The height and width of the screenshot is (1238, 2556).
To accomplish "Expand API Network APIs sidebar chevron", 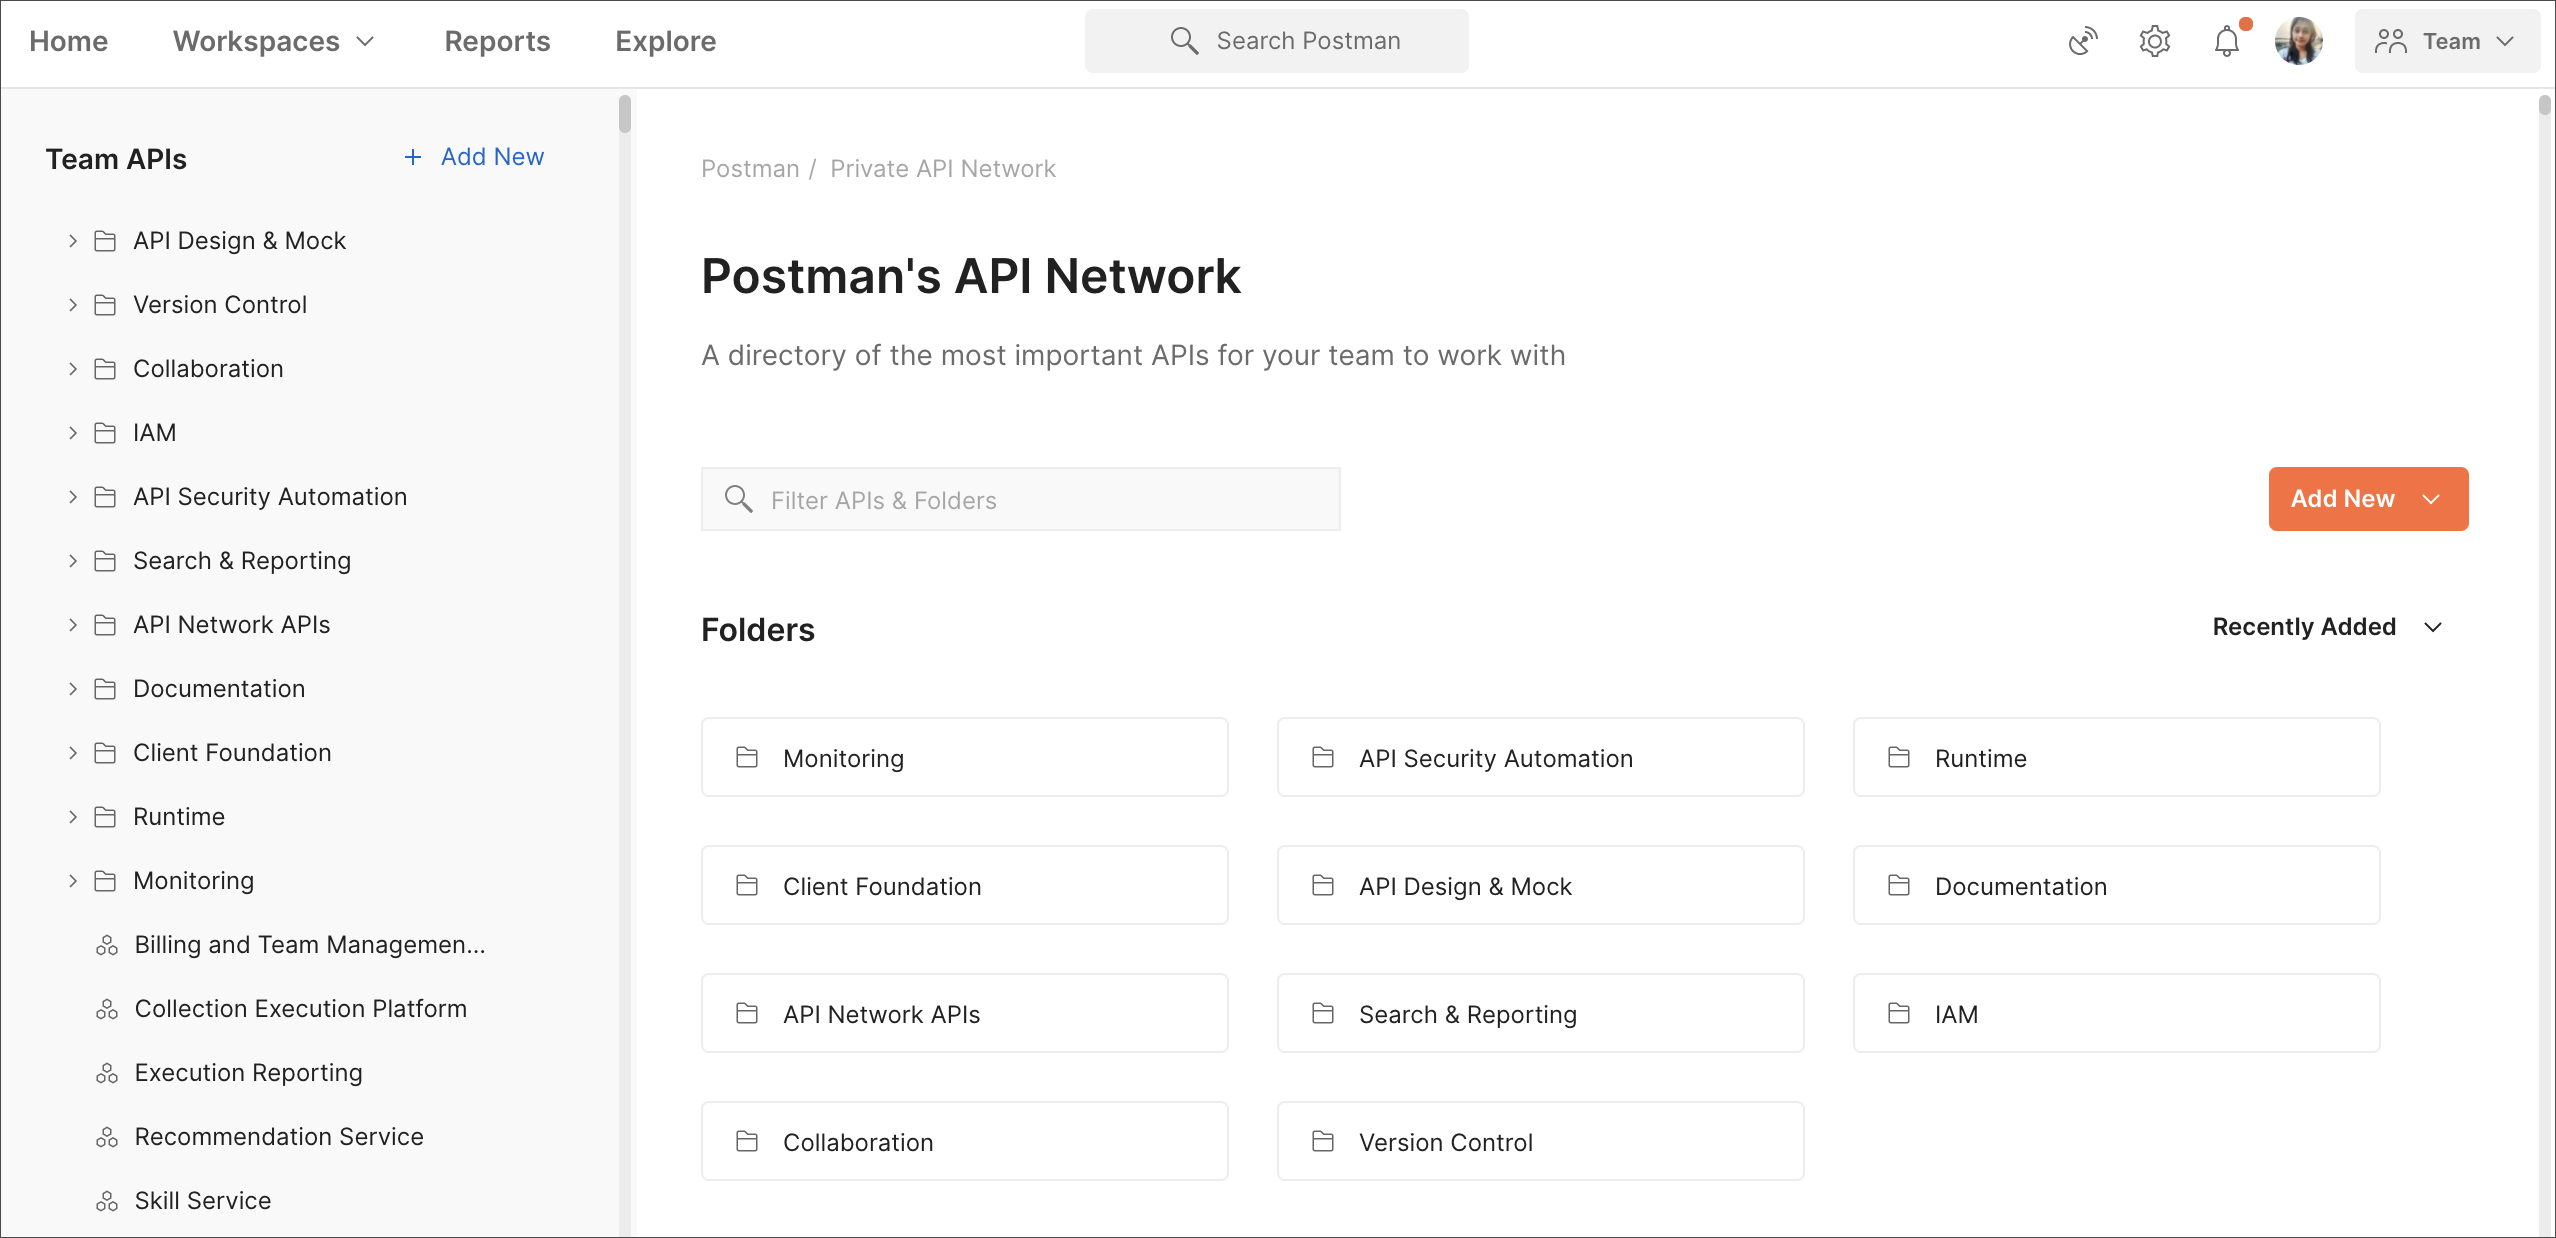I will click(x=72, y=625).
